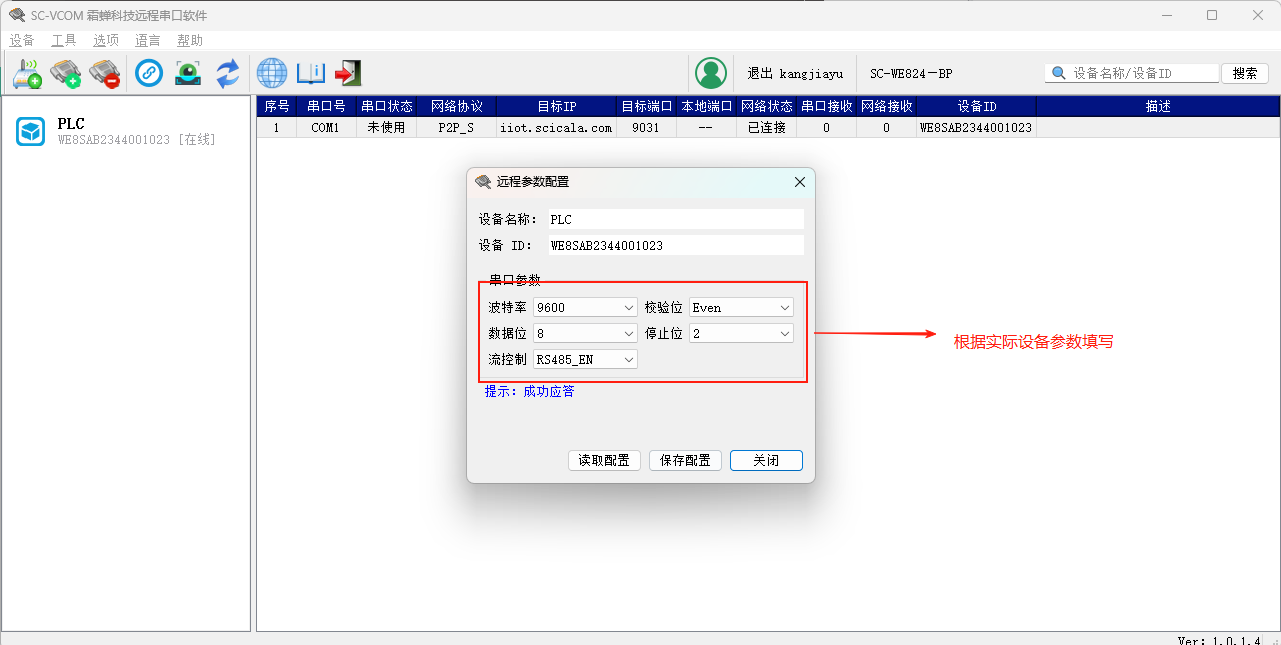This screenshot has height=645, width=1281.
Task: Click the 串口号 column header
Action: [x=326, y=107]
